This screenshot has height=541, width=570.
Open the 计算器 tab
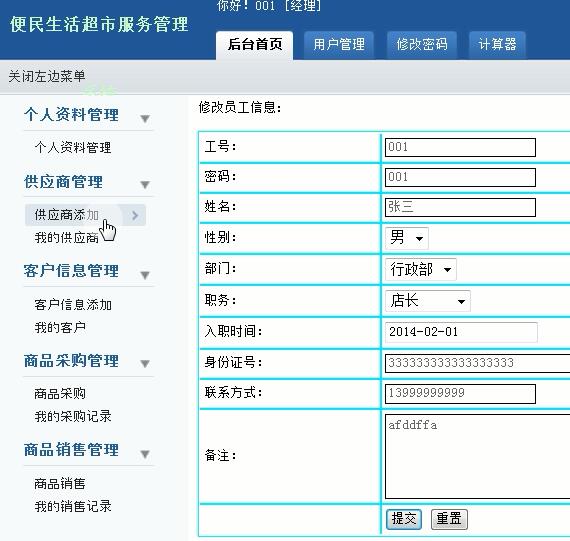click(497, 45)
